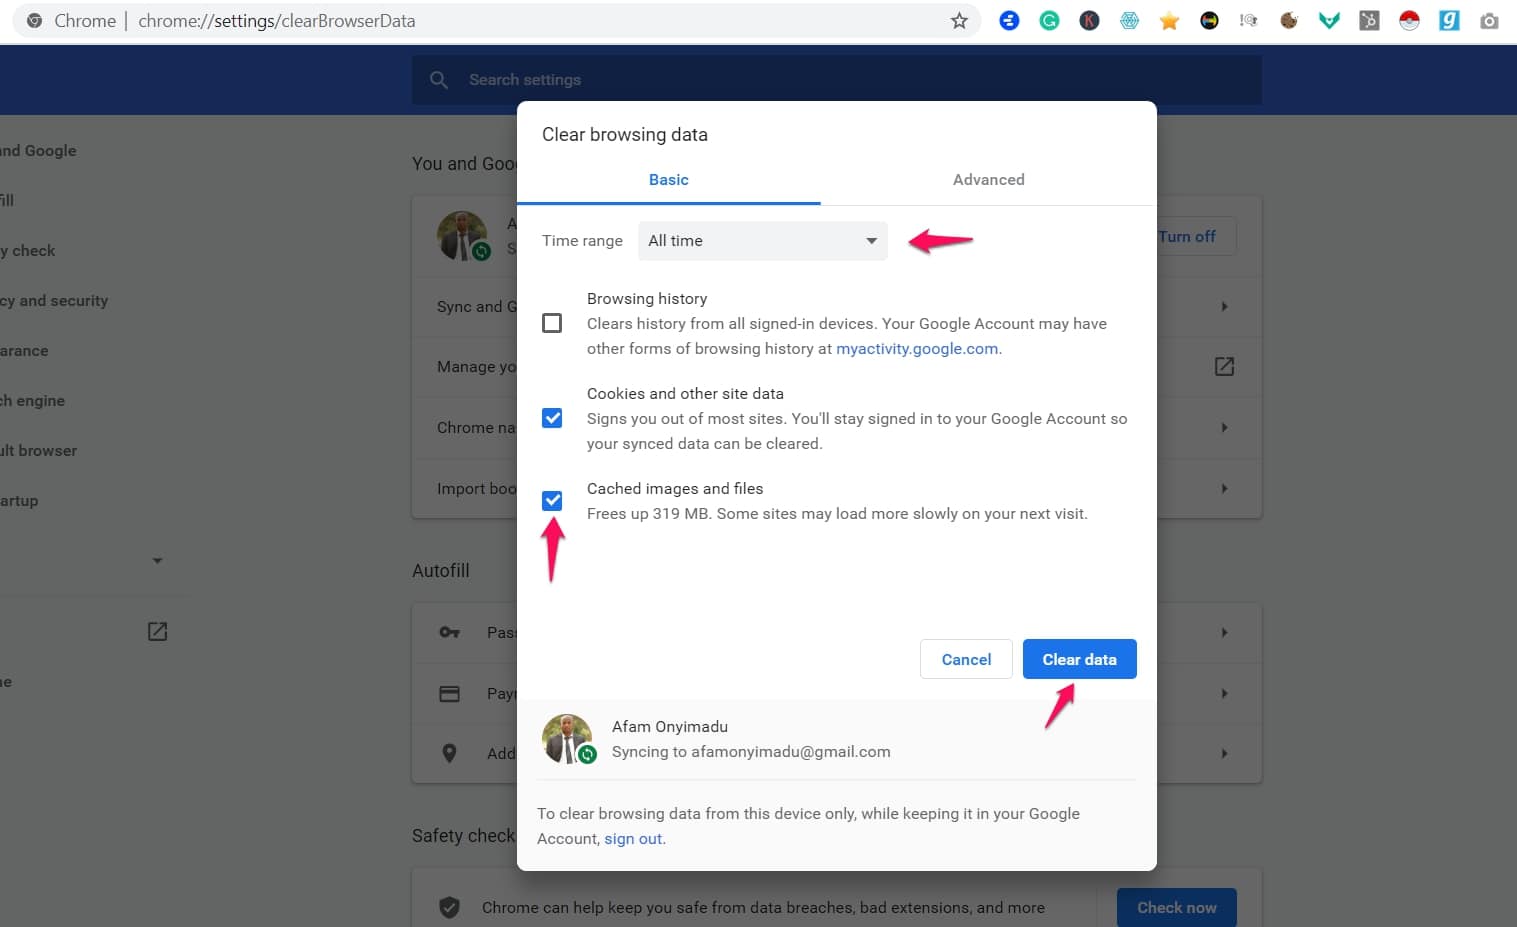Click the Clear data button
The width and height of the screenshot is (1517, 927).
[1079, 659]
